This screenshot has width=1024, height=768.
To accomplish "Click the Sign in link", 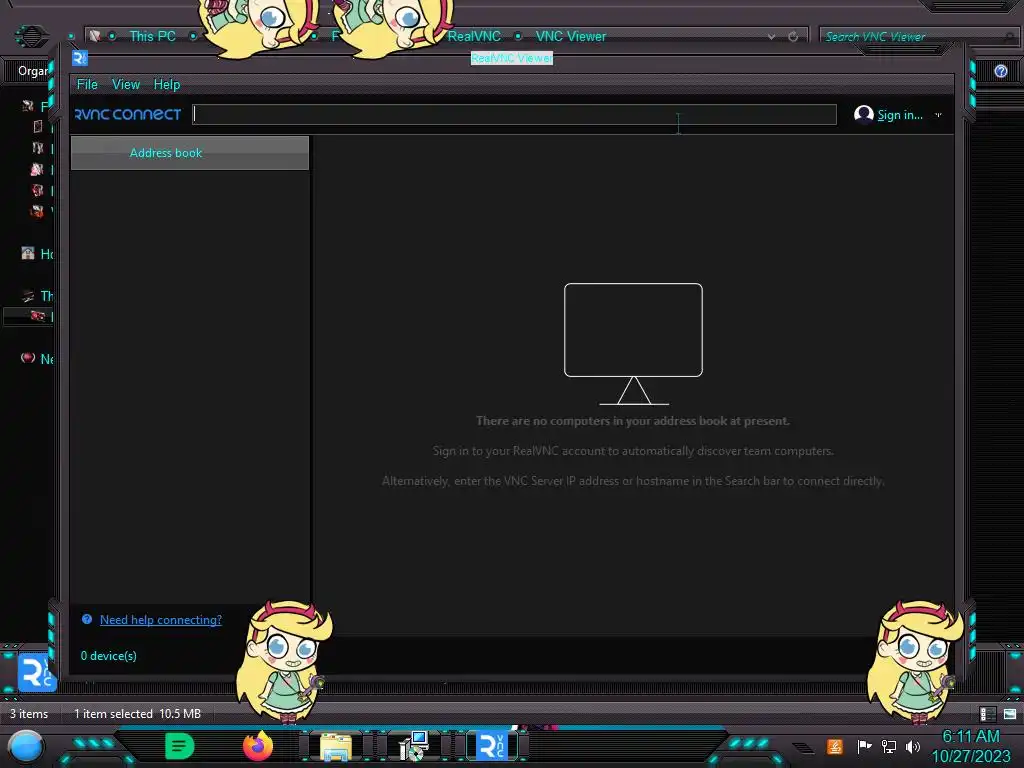I will point(900,115).
